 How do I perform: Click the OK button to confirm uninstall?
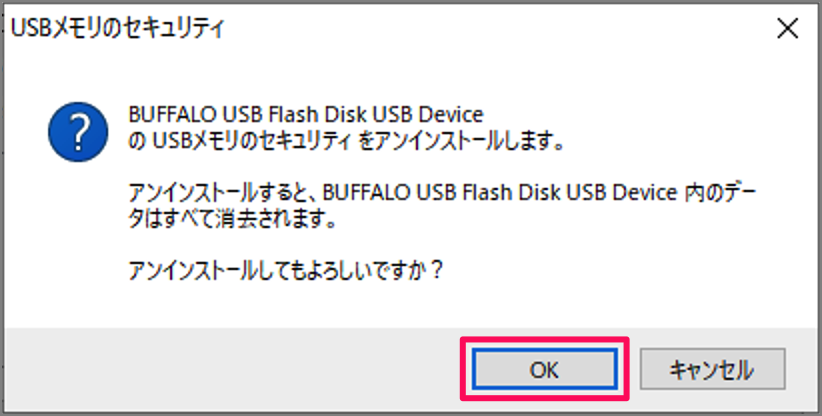543,370
